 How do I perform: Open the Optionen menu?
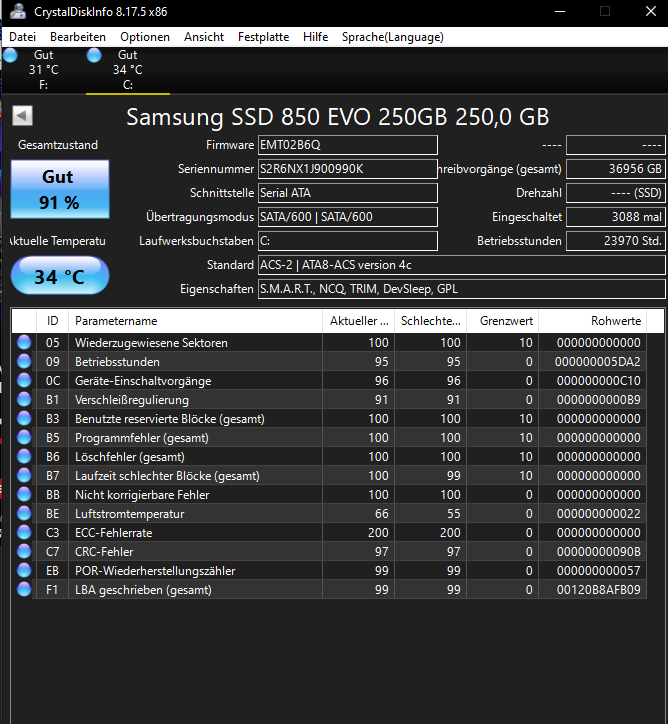click(x=145, y=37)
